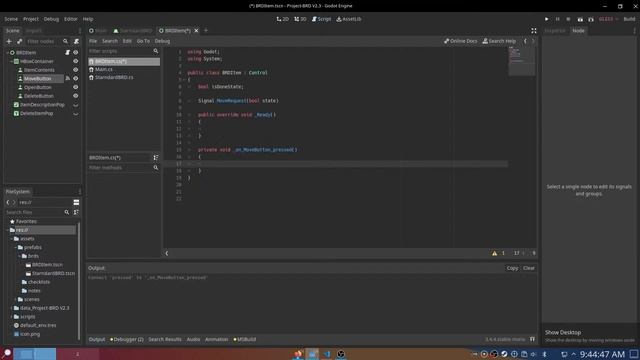Open Scene dock options three-dot menu
640x360 pixels.
(80, 31)
